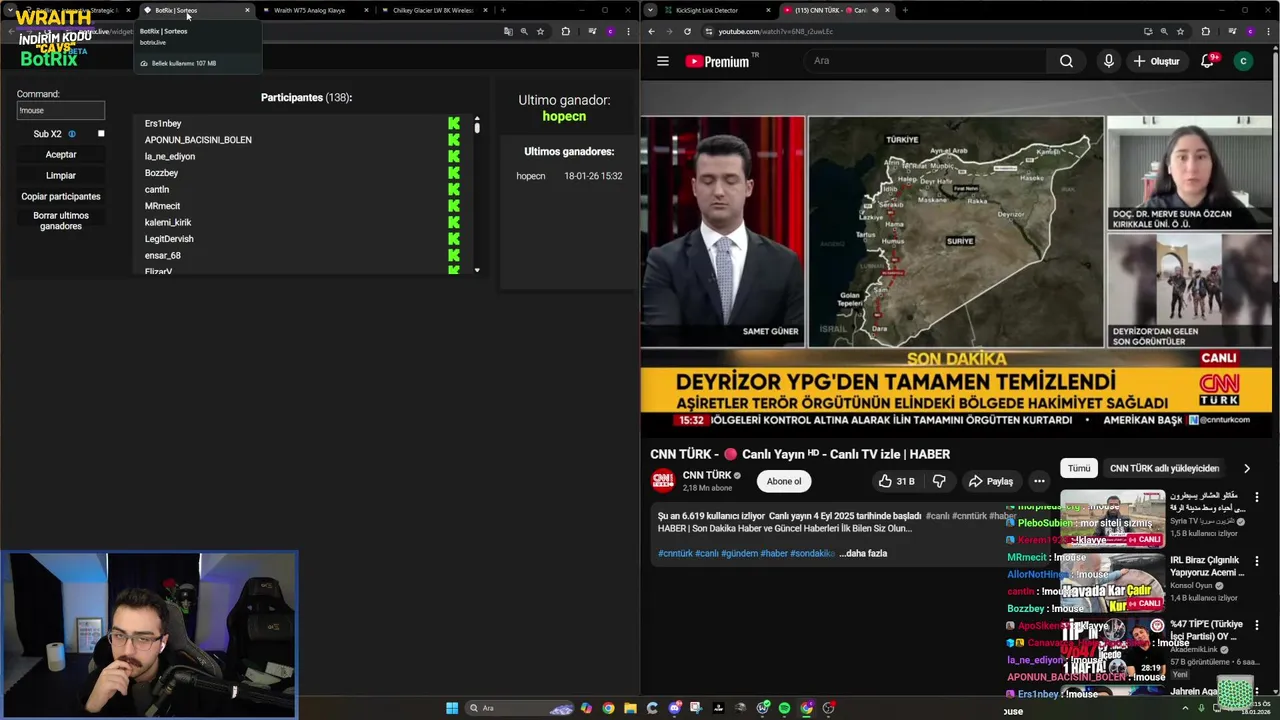This screenshot has width=1280, height=720.
Task: Open Windows Start menu
Action: point(452,708)
